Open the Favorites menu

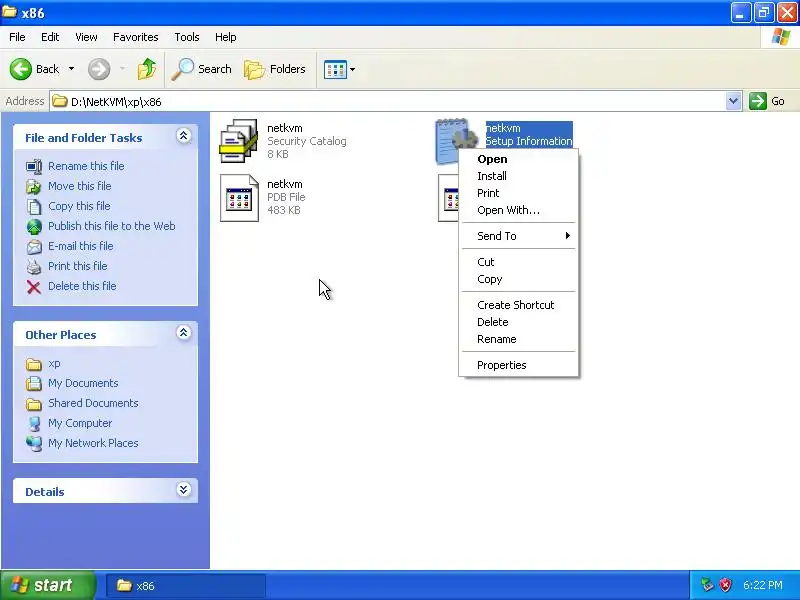(136, 37)
